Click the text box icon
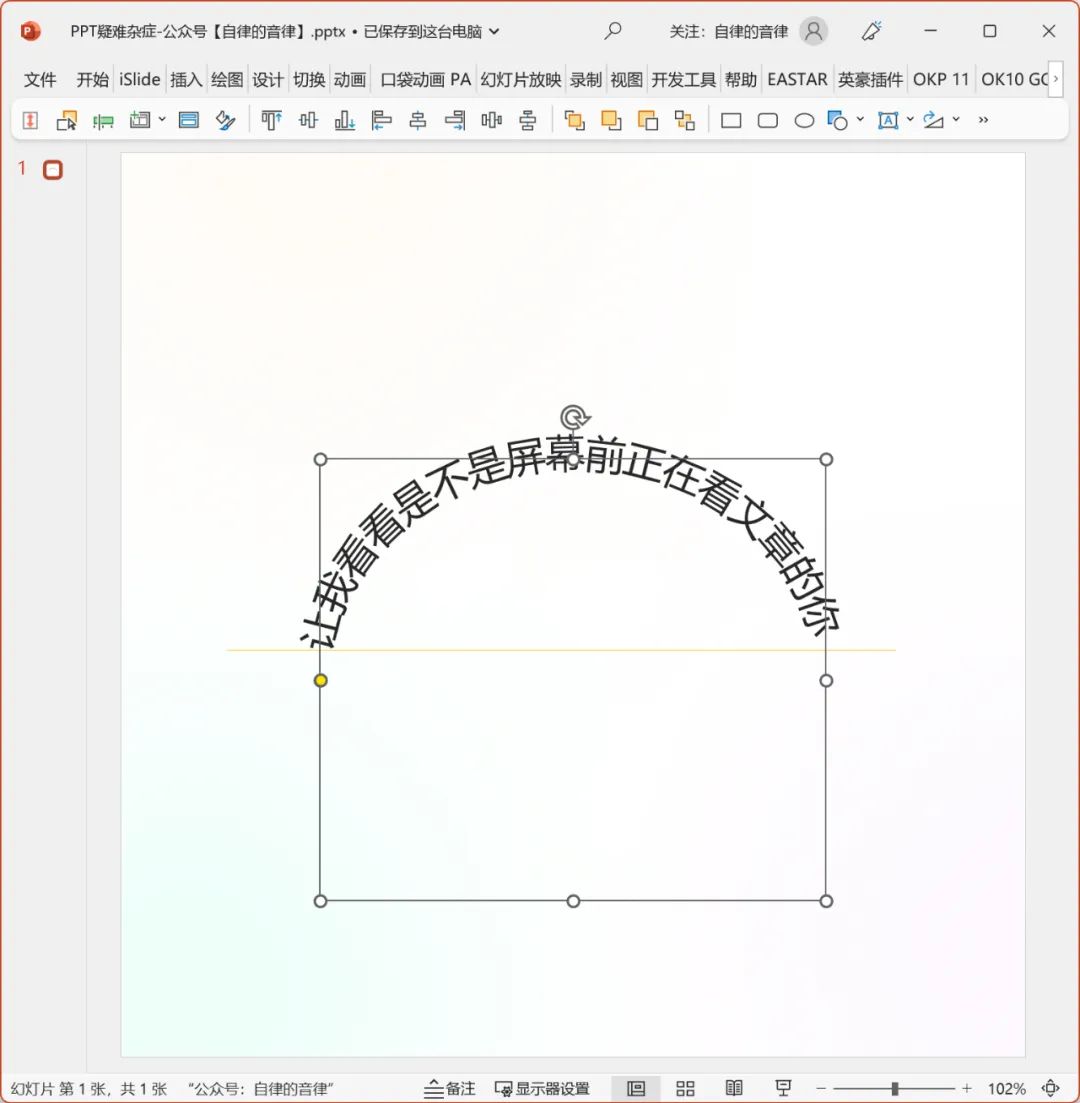Image resolution: width=1080 pixels, height=1103 pixels. (x=888, y=120)
